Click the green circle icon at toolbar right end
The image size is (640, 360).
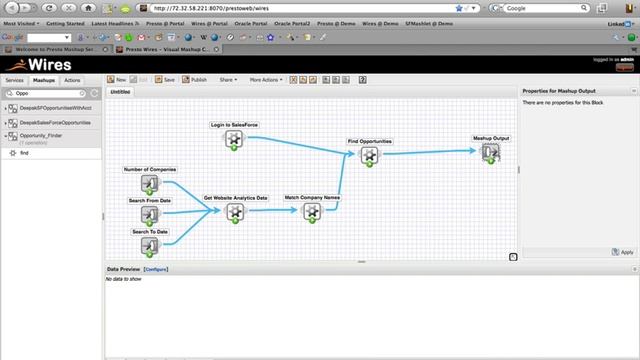point(631,38)
